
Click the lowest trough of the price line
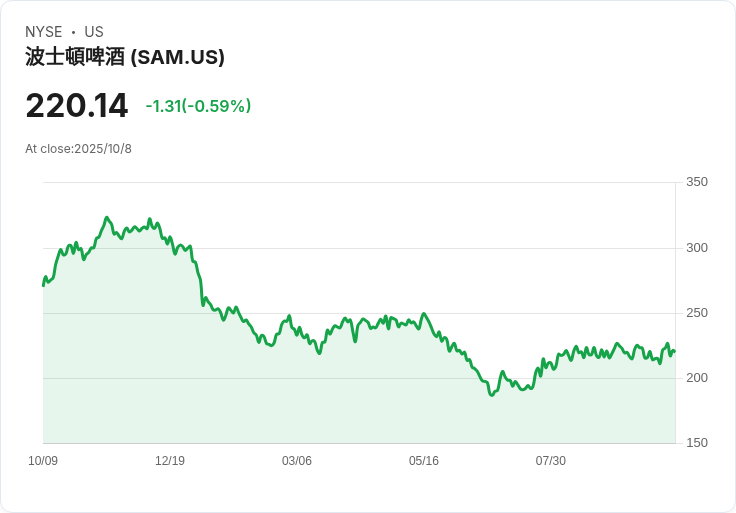(491, 395)
